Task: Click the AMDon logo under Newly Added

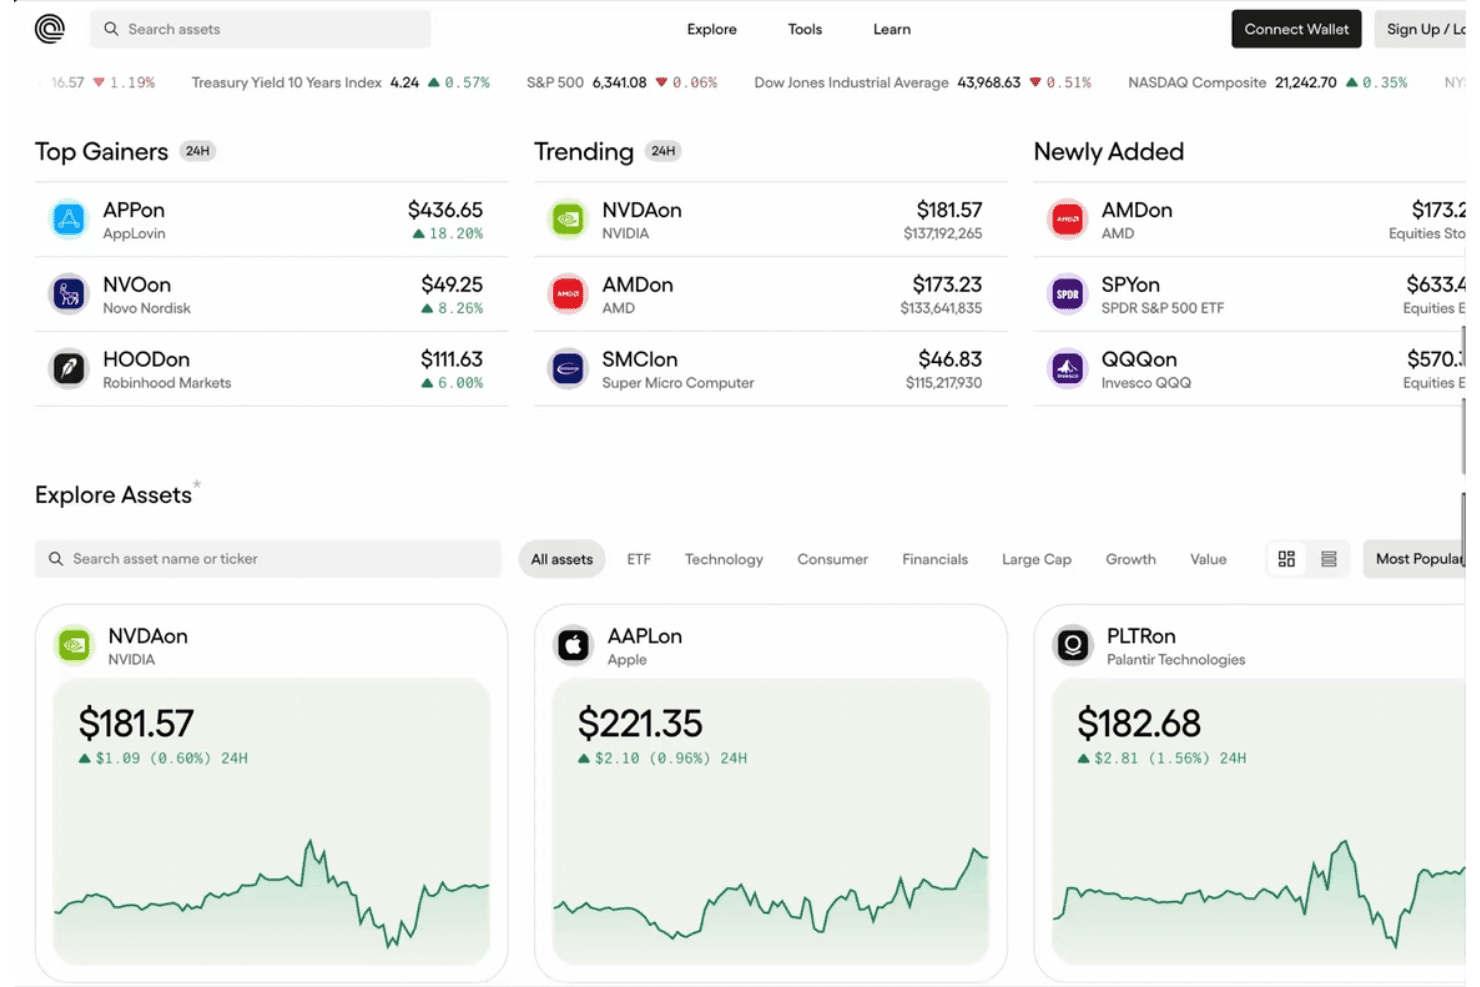Action: tap(1067, 219)
